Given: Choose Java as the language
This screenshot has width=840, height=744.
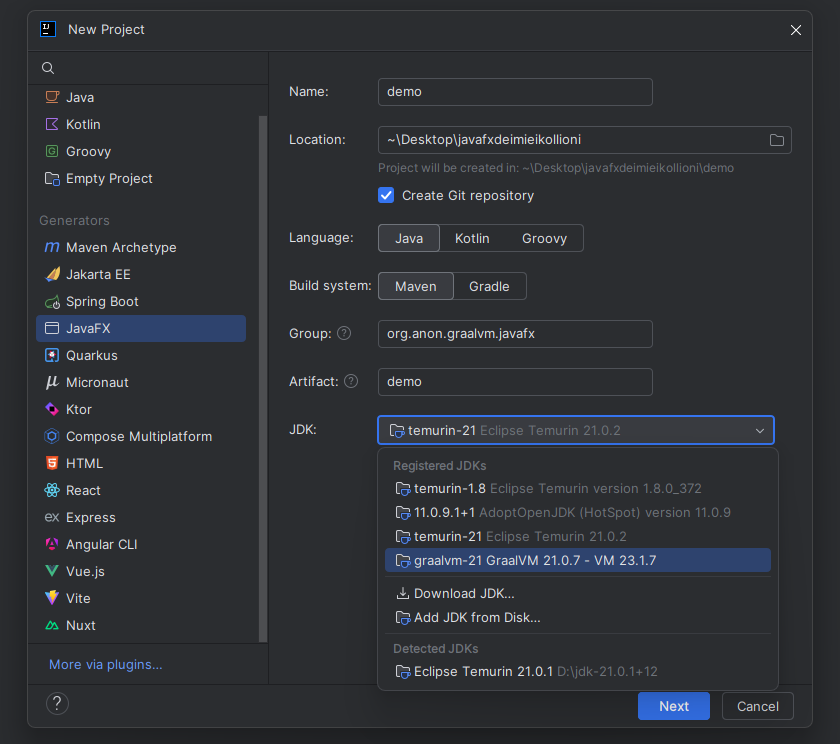Looking at the screenshot, I should click(409, 238).
